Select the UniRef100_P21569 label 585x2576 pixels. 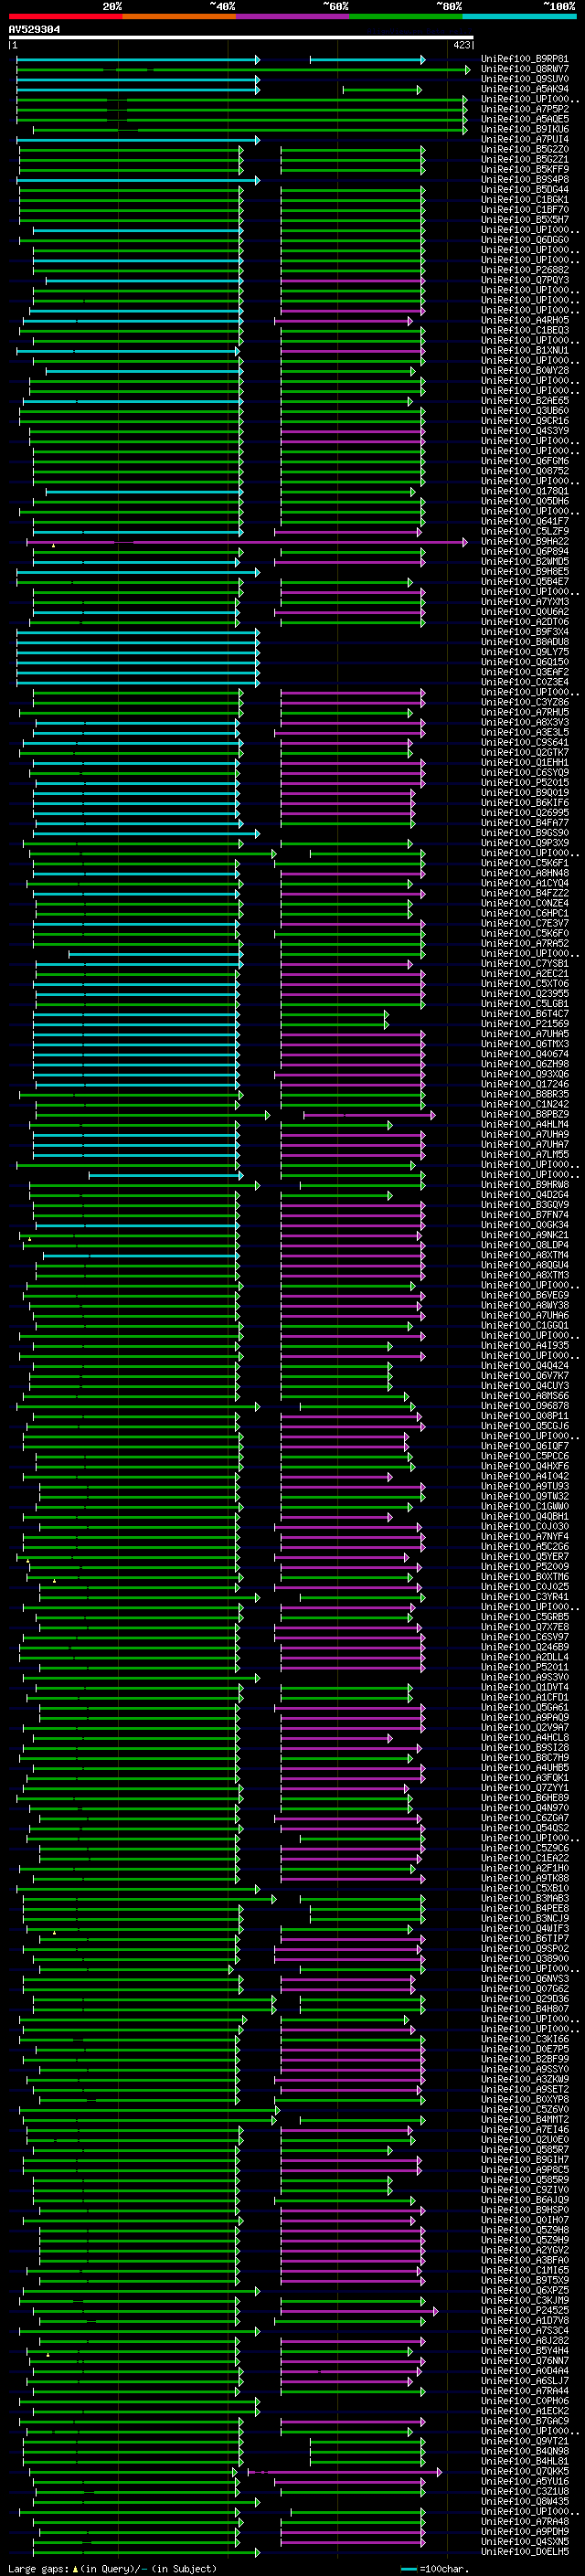(x=524, y=1024)
